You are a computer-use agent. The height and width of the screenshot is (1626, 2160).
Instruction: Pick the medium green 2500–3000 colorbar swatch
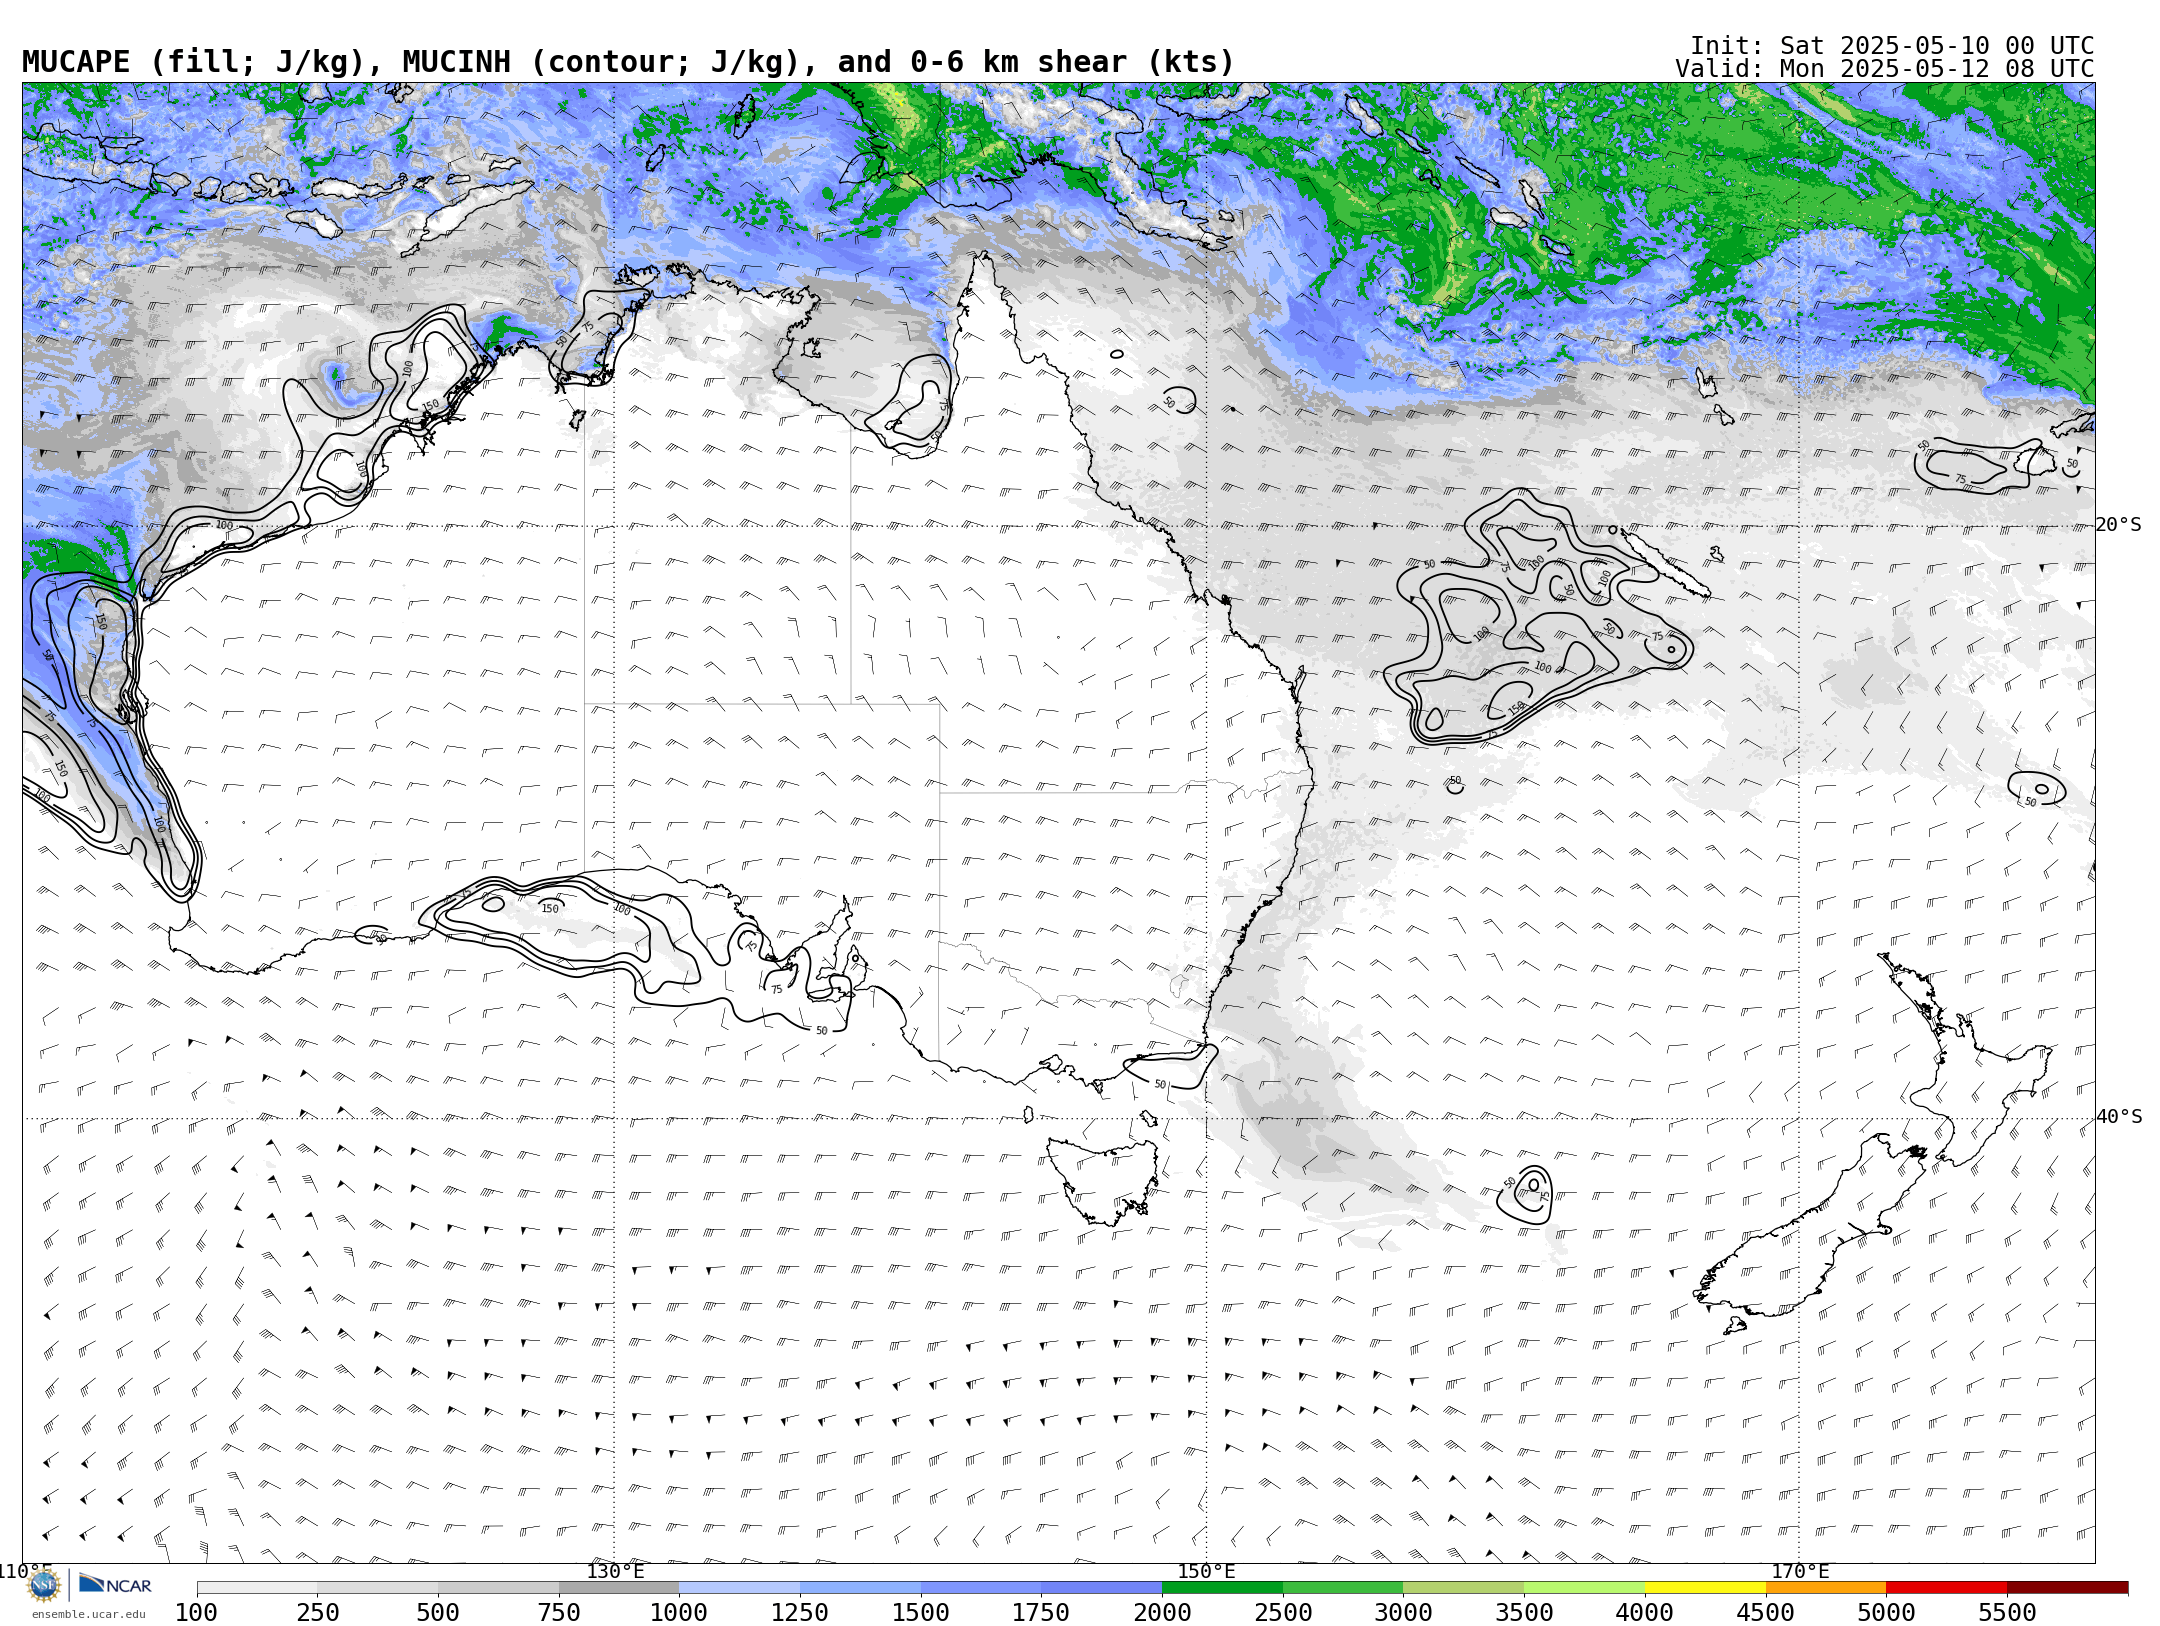click(1343, 1588)
